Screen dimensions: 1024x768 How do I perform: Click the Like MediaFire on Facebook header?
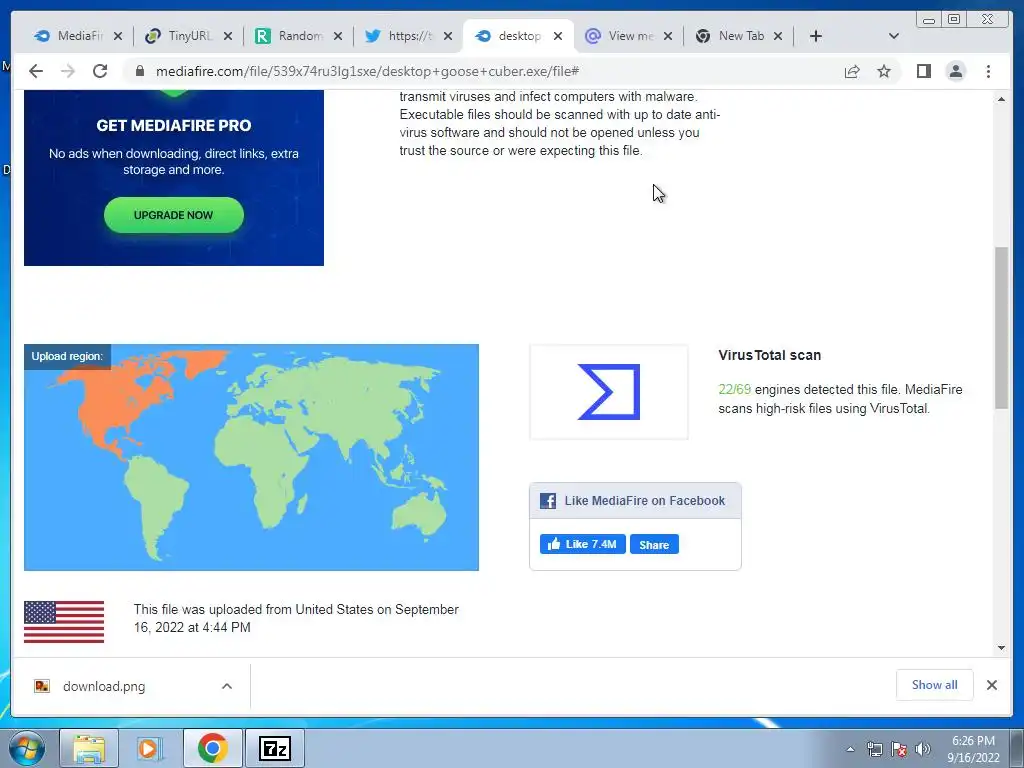(x=635, y=501)
